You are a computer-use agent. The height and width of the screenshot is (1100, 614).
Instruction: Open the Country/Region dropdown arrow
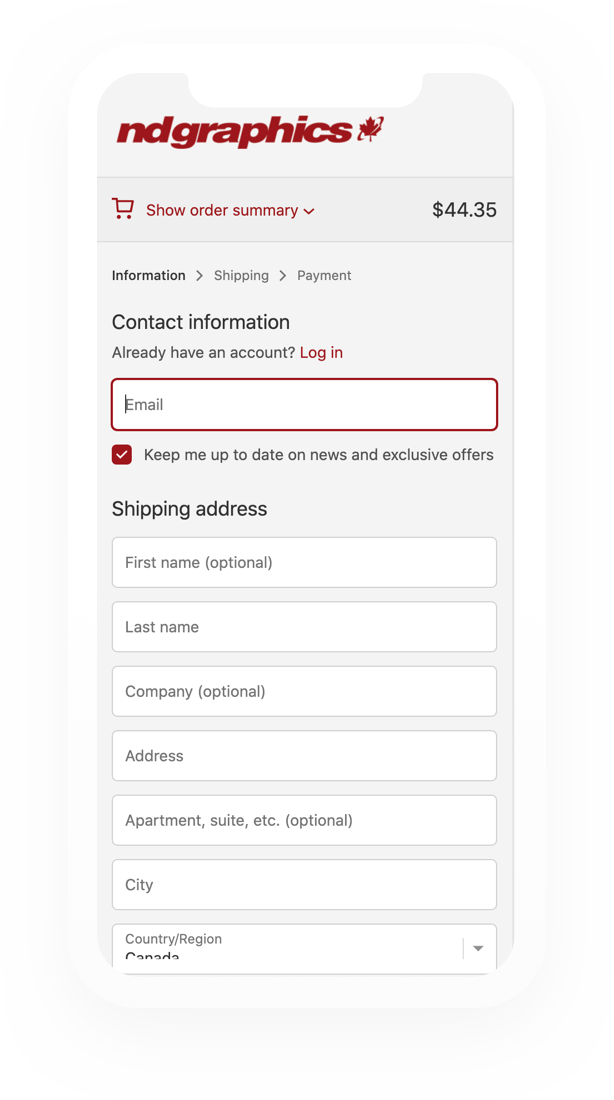[478, 948]
